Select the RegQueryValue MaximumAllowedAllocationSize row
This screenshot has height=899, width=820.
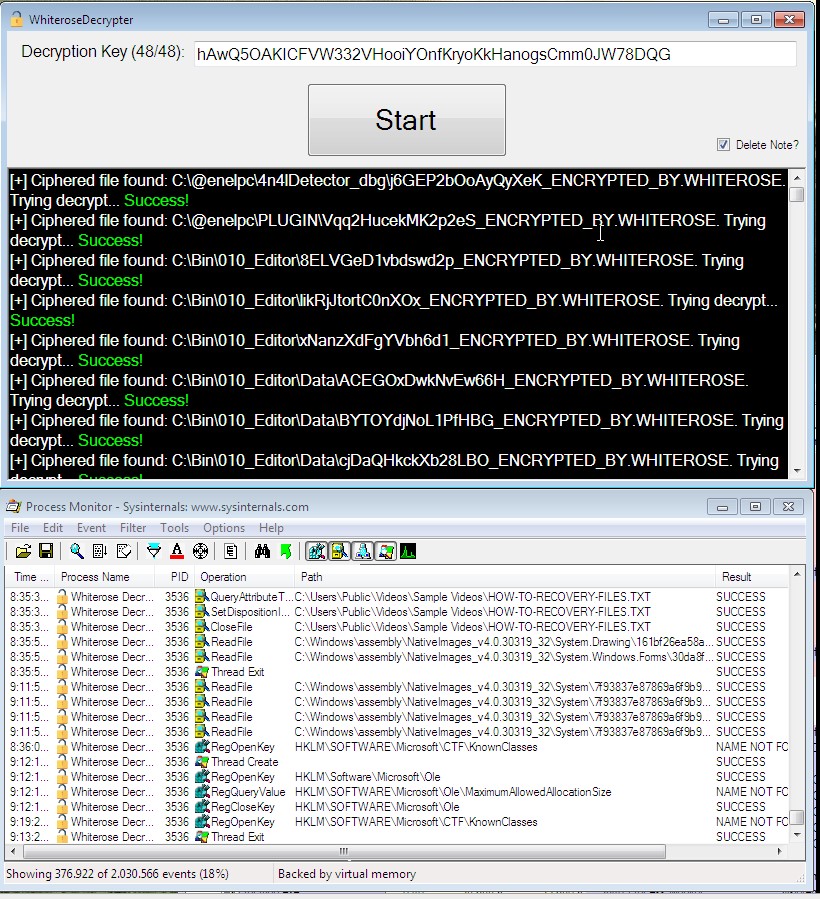pos(397,792)
